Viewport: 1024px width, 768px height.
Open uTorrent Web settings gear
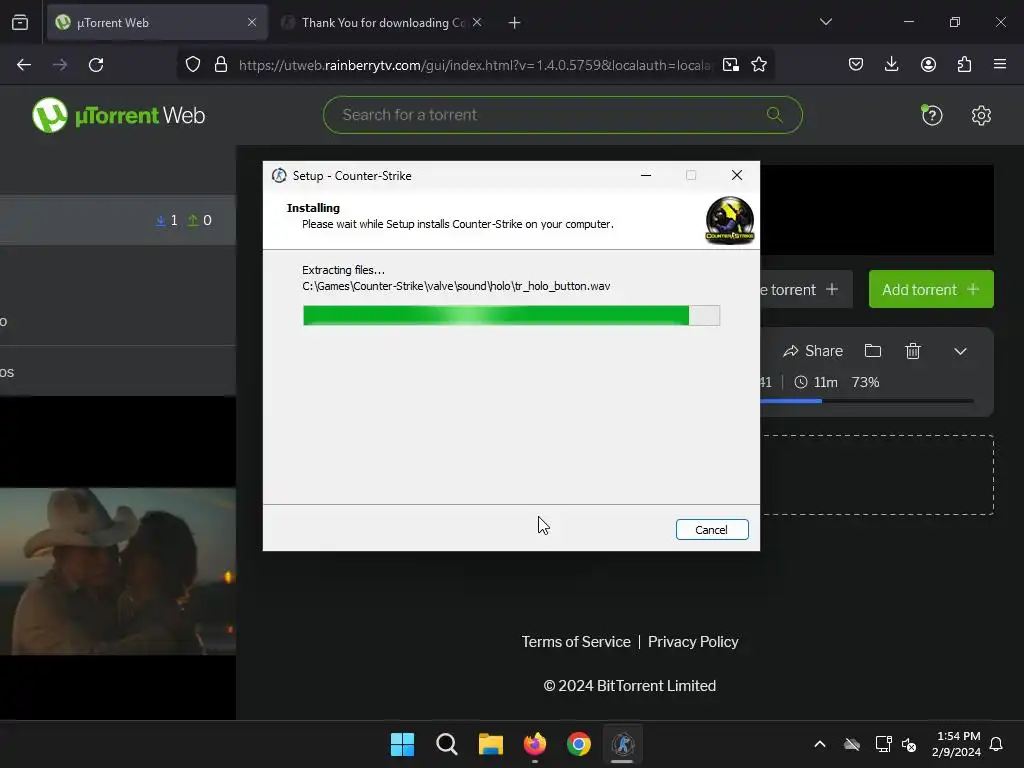point(981,116)
